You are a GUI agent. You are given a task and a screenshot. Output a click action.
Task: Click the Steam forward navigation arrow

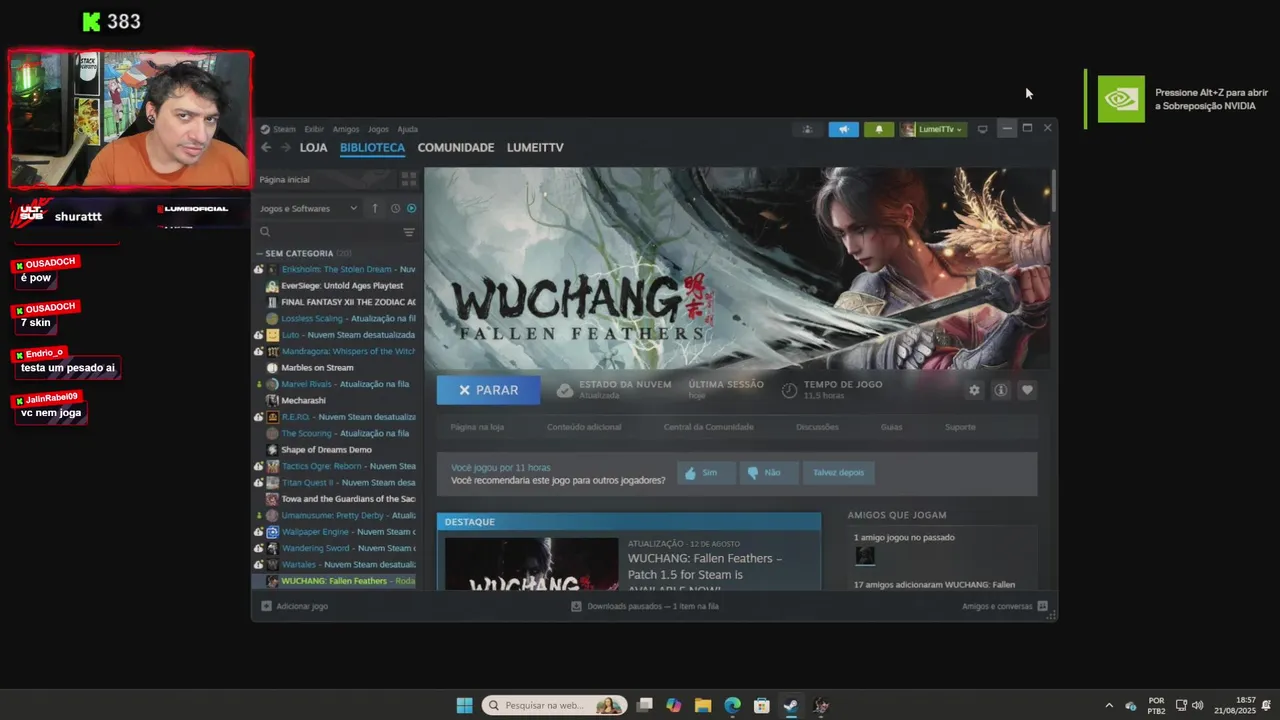click(x=285, y=147)
